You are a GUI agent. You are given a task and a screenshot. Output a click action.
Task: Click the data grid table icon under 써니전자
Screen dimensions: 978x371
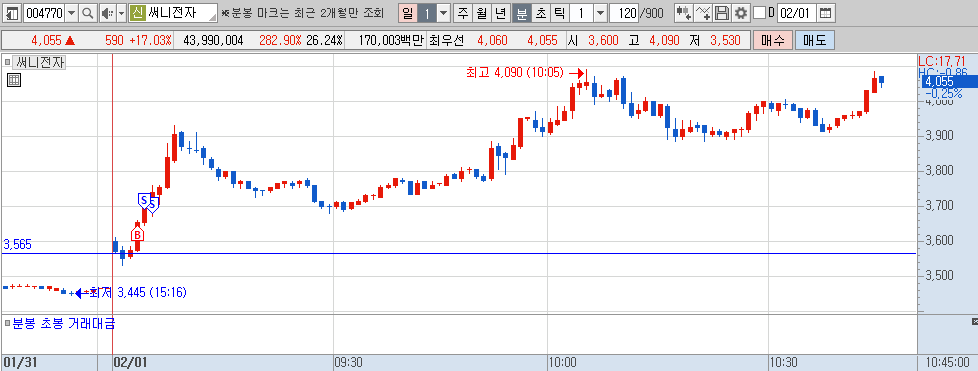coord(14,80)
